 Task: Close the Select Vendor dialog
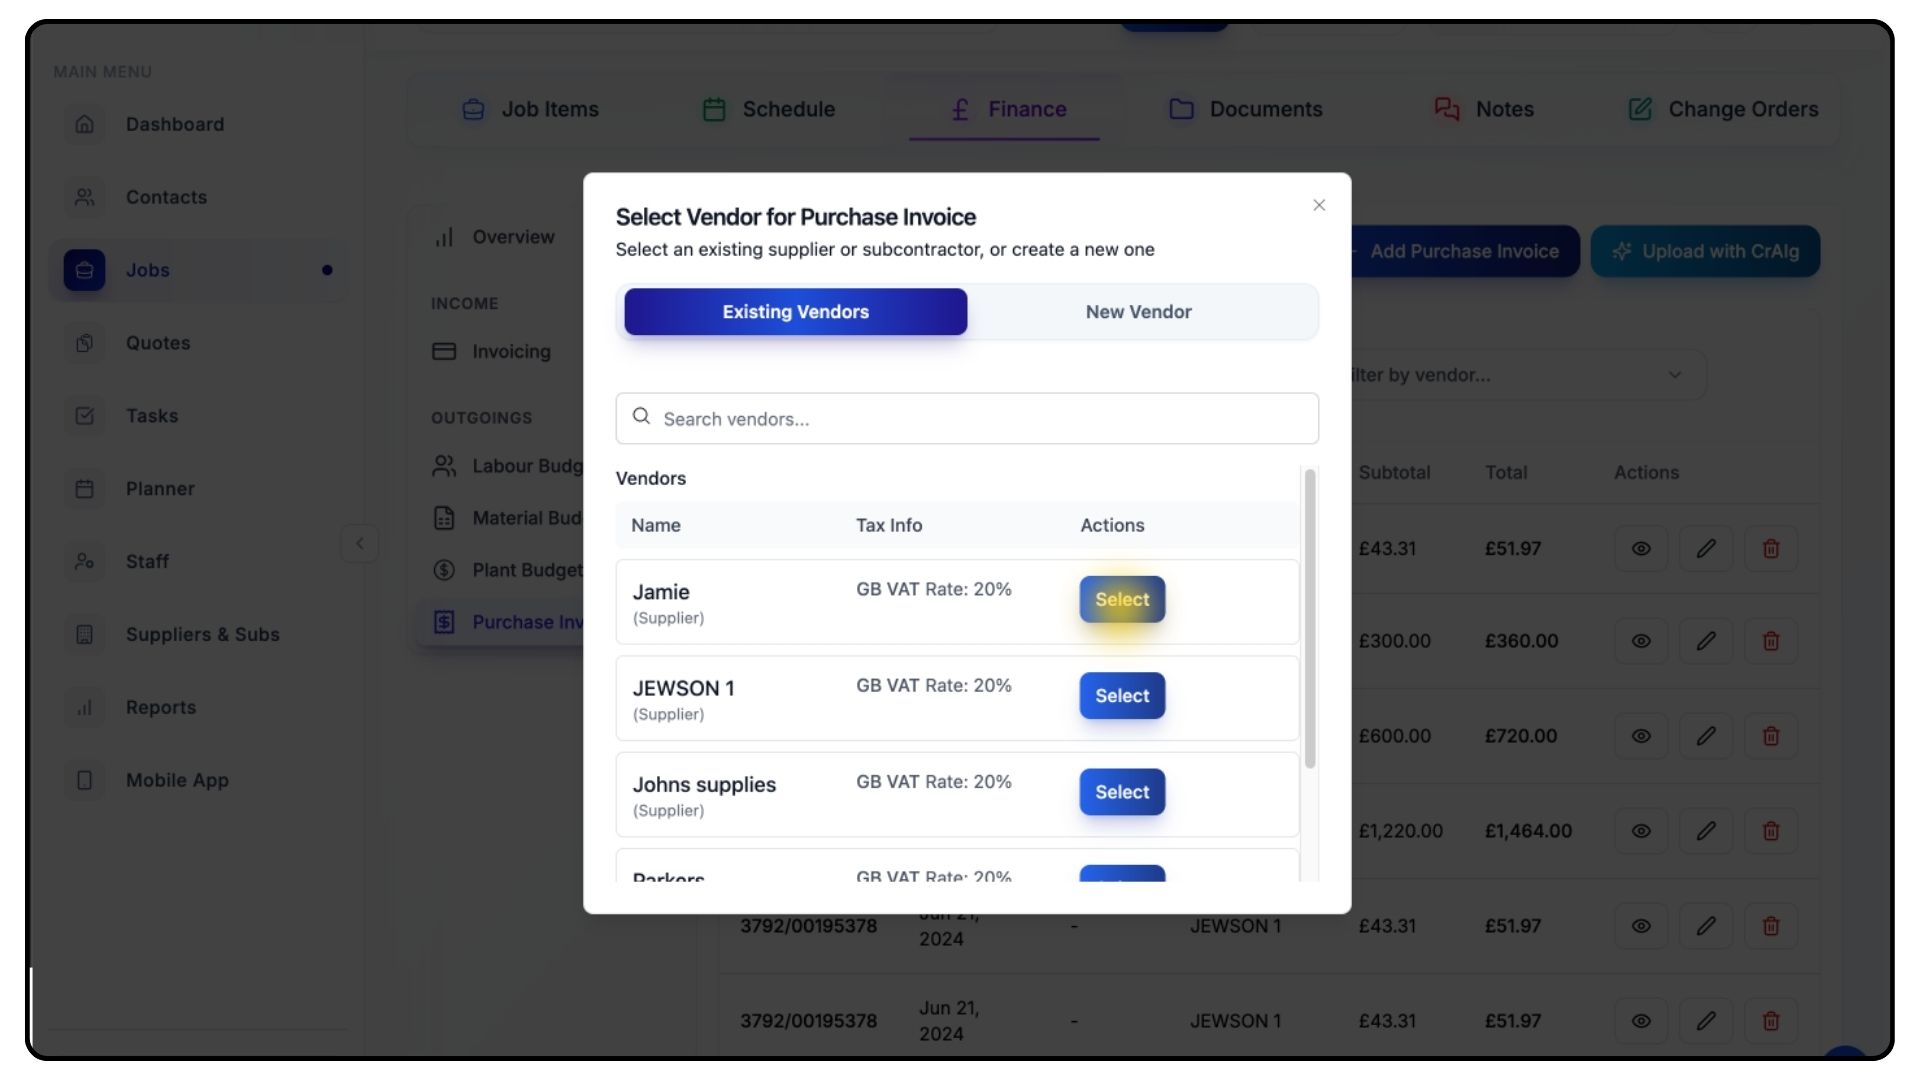1319,205
